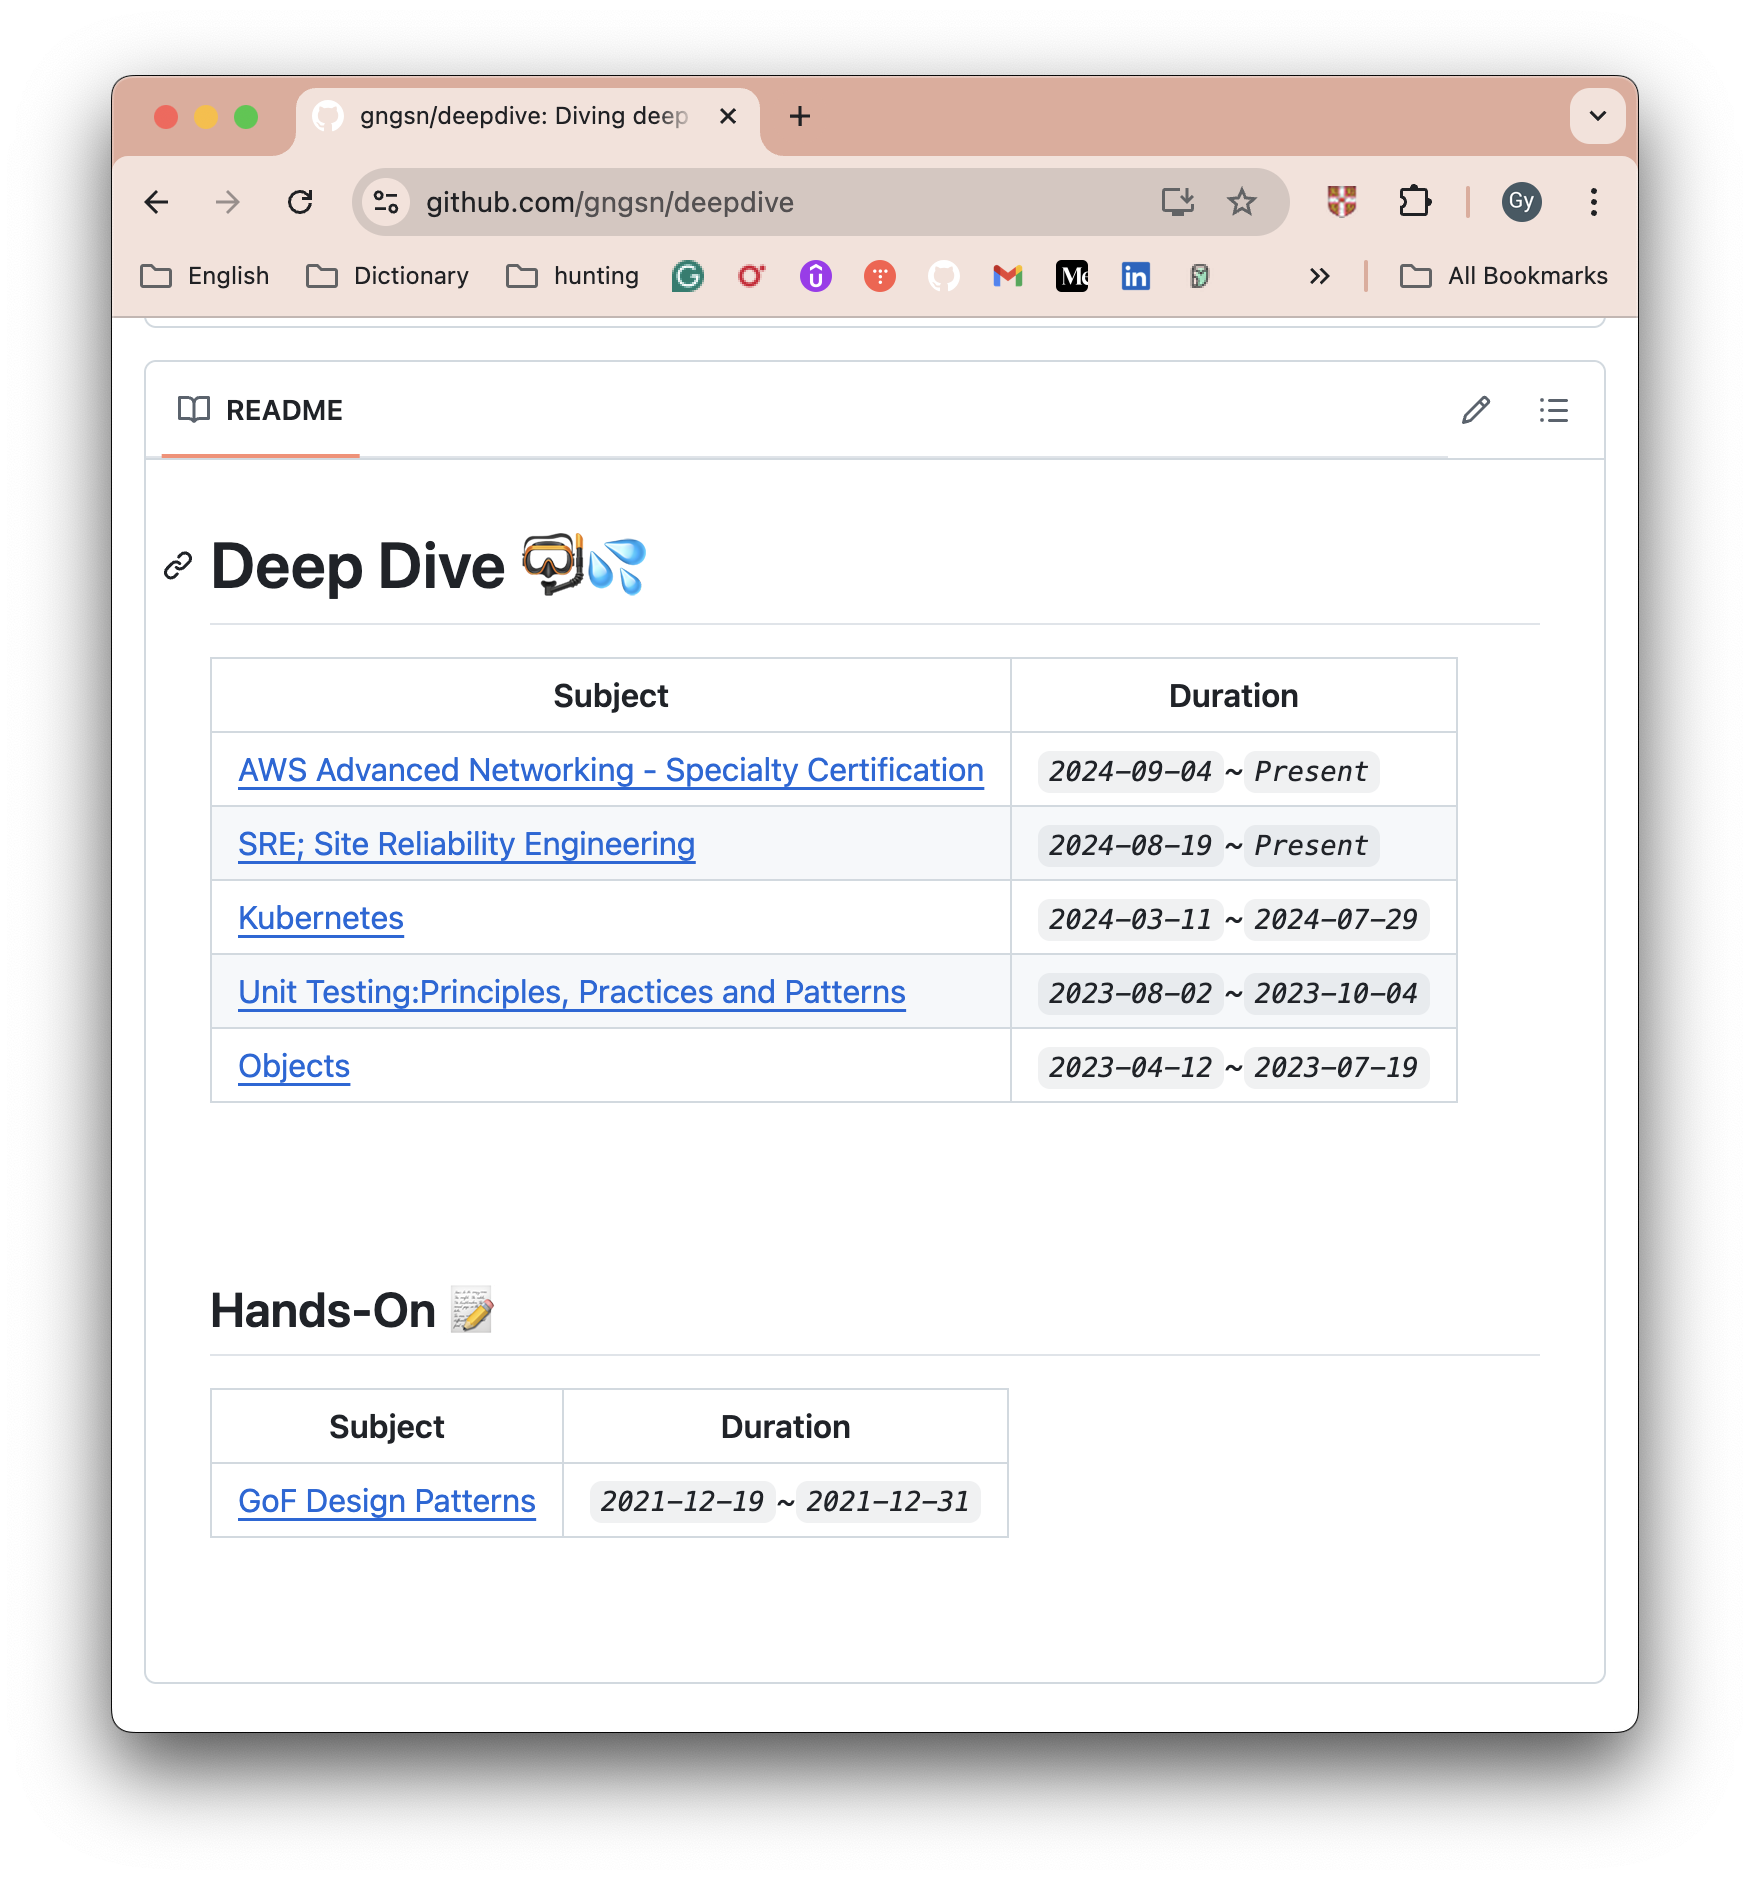Open the English bookmarks folder

[205, 276]
